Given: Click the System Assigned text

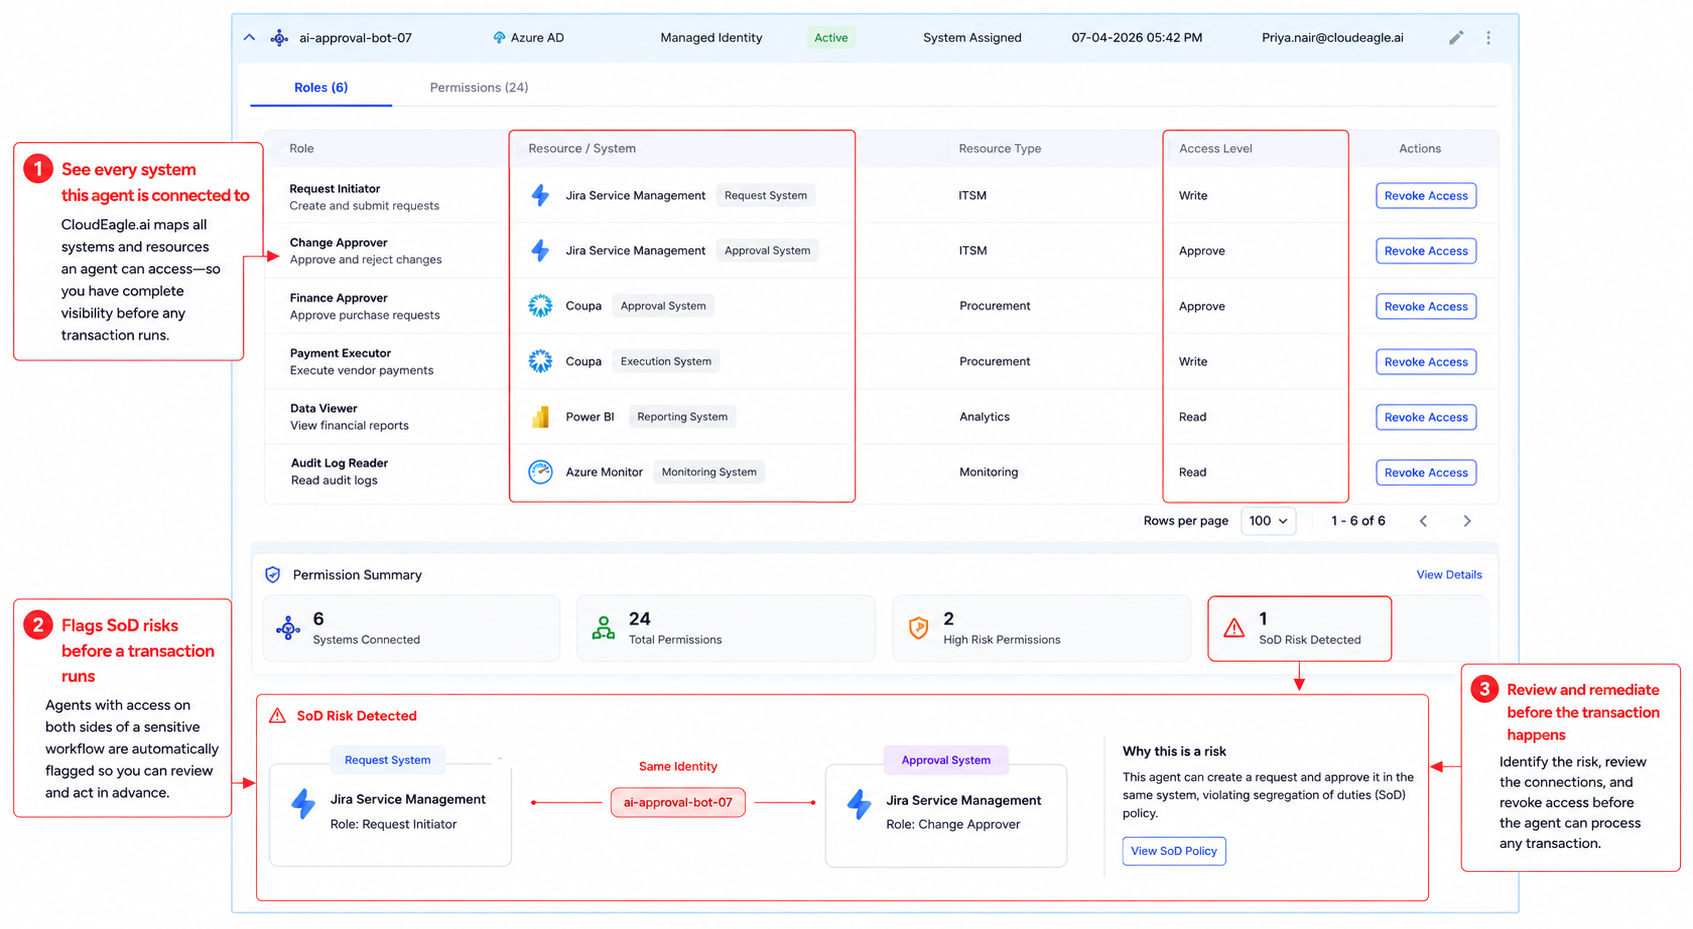Looking at the screenshot, I should [972, 38].
